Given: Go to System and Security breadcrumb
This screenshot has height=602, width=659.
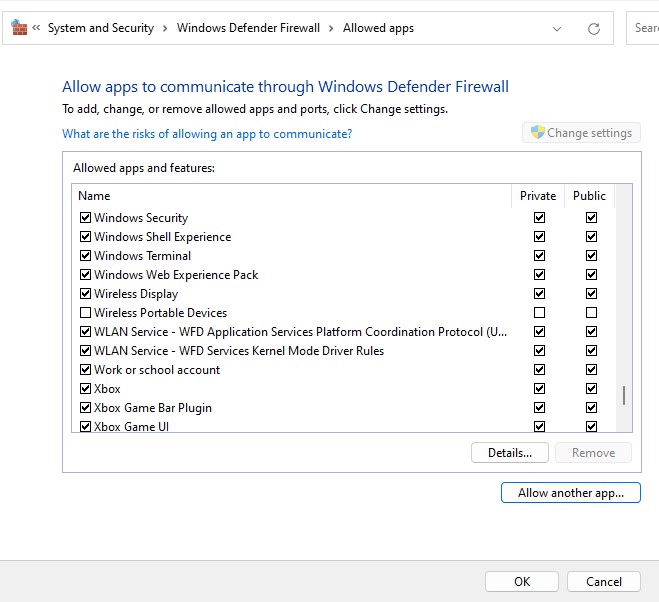Looking at the screenshot, I should pos(101,28).
